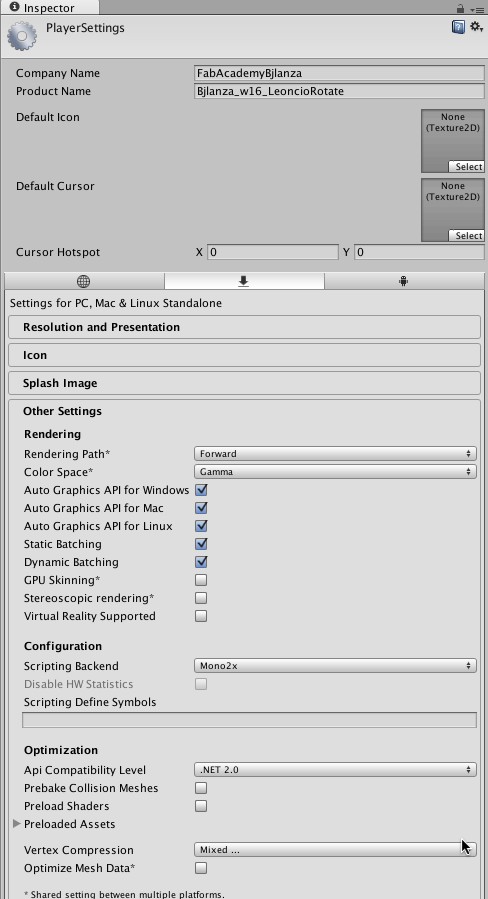The height and width of the screenshot is (899, 488).
Task: Enable GPU Skinning checkbox
Action: tap(201, 580)
